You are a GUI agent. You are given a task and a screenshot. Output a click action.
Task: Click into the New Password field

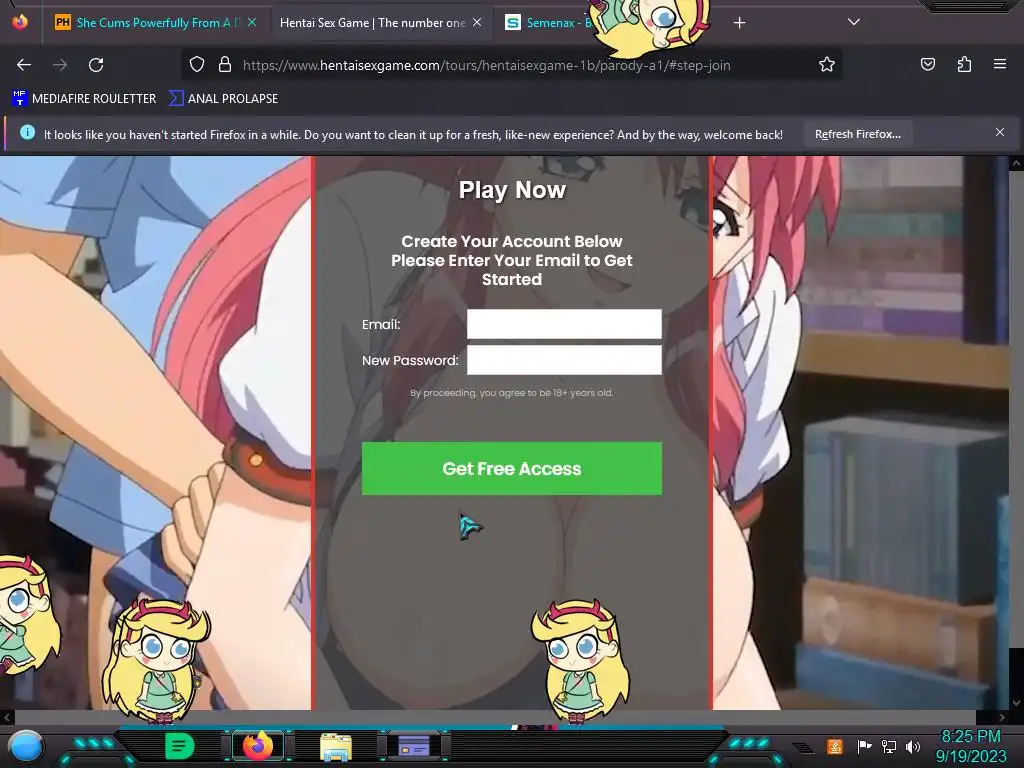pyautogui.click(x=564, y=360)
